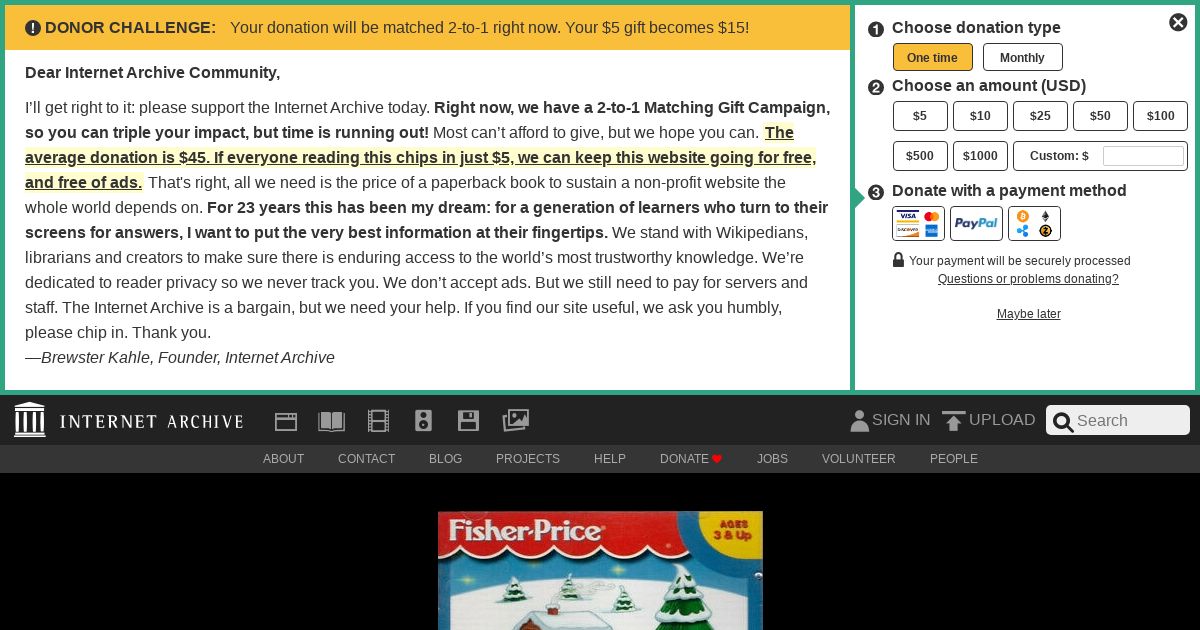This screenshot has width=1200, height=630.
Task: Open the BLOG menu item
Action: (x=445, y=459)
